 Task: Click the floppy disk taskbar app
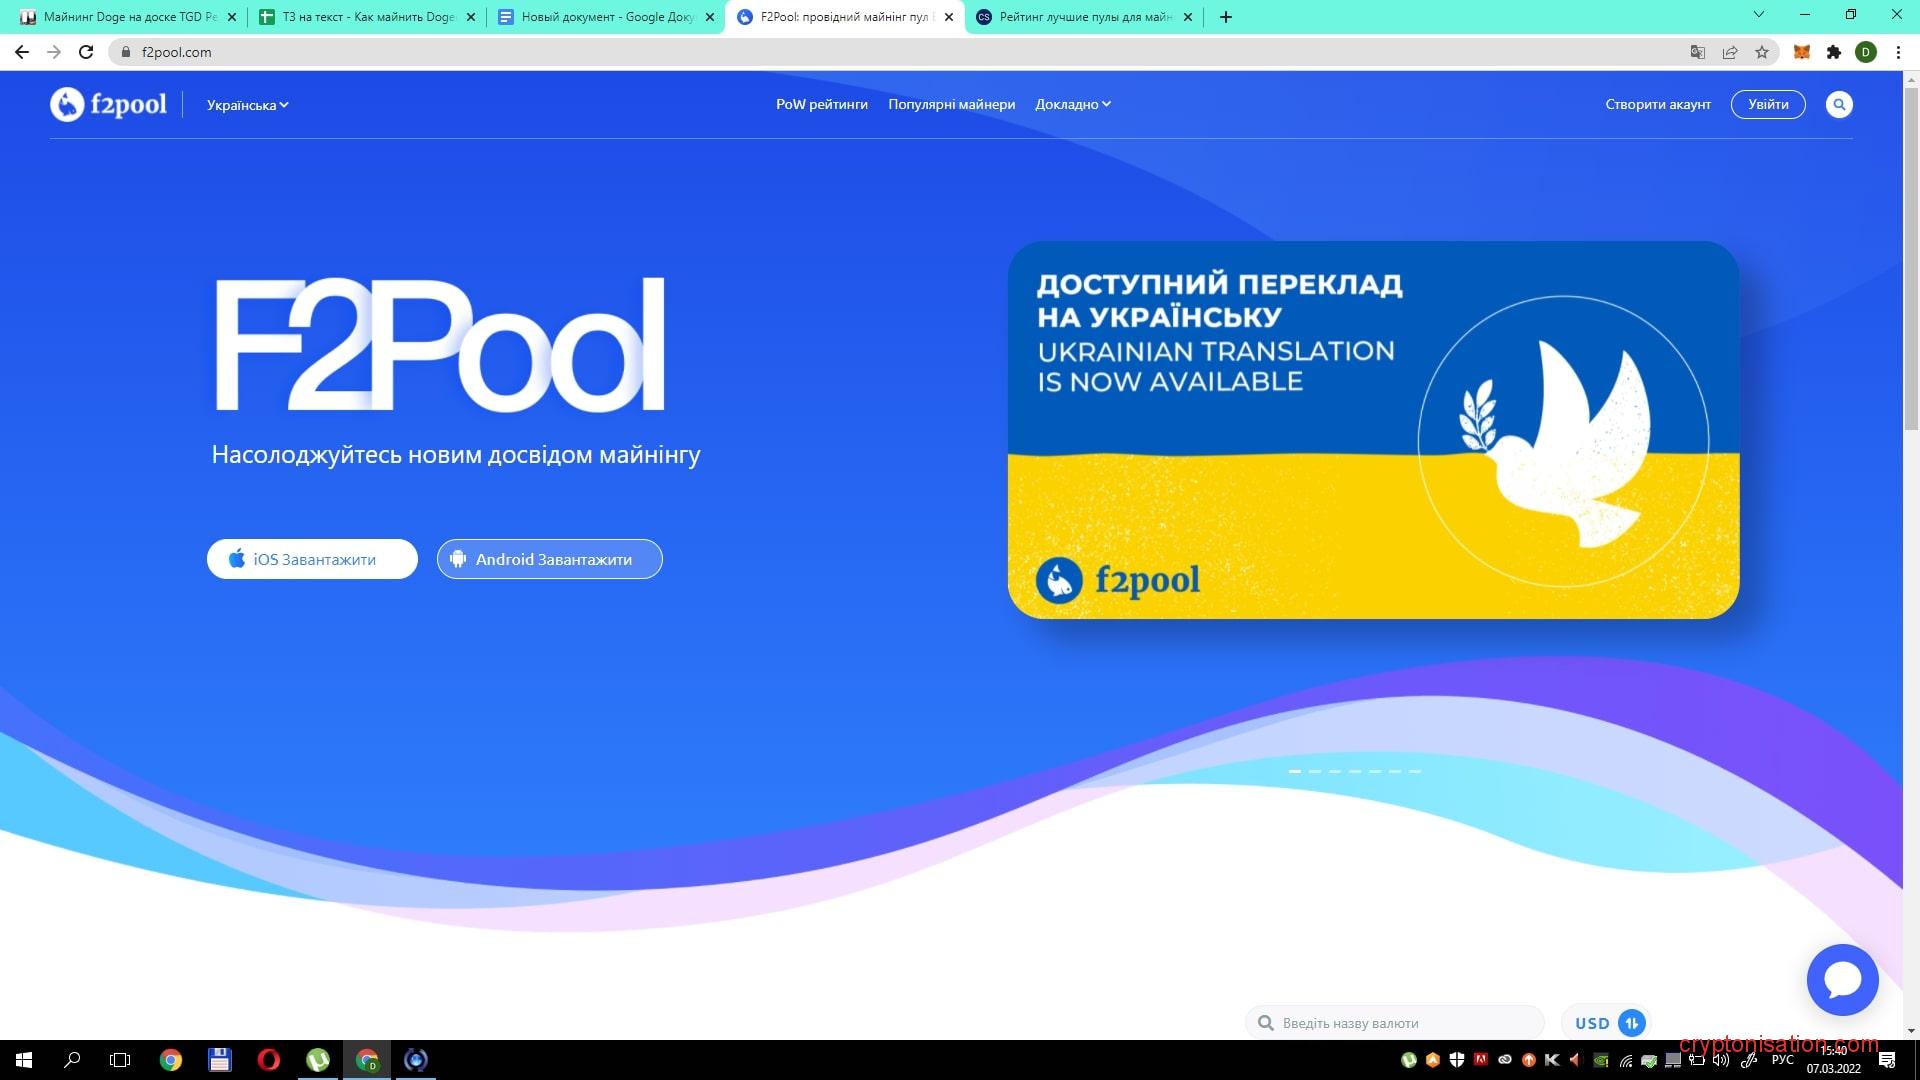point(220,1060)
